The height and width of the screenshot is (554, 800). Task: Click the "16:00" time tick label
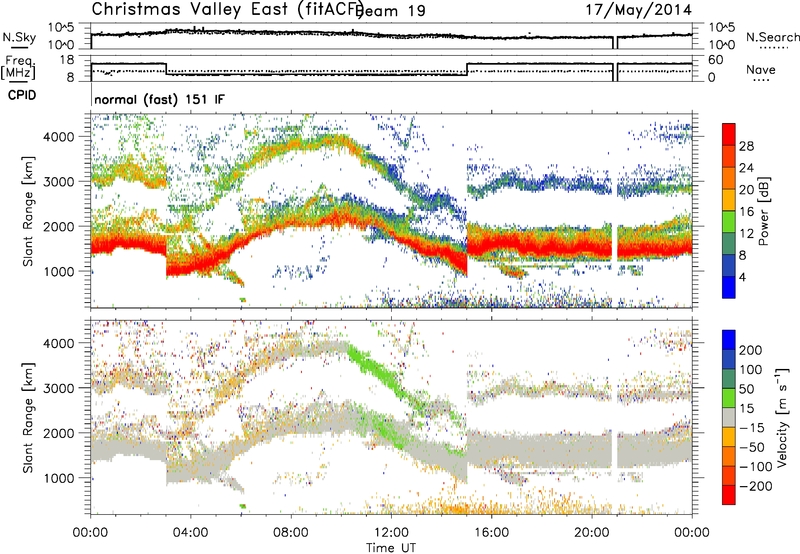coord(491,533)
